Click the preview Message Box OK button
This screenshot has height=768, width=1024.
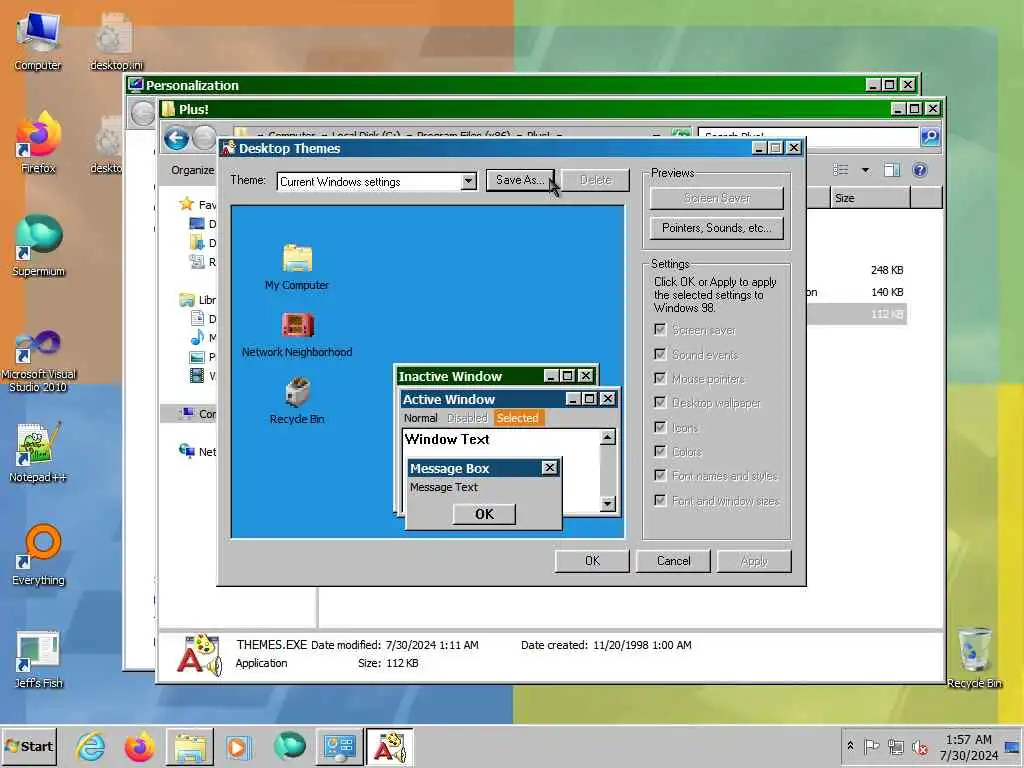pos(484,514)
